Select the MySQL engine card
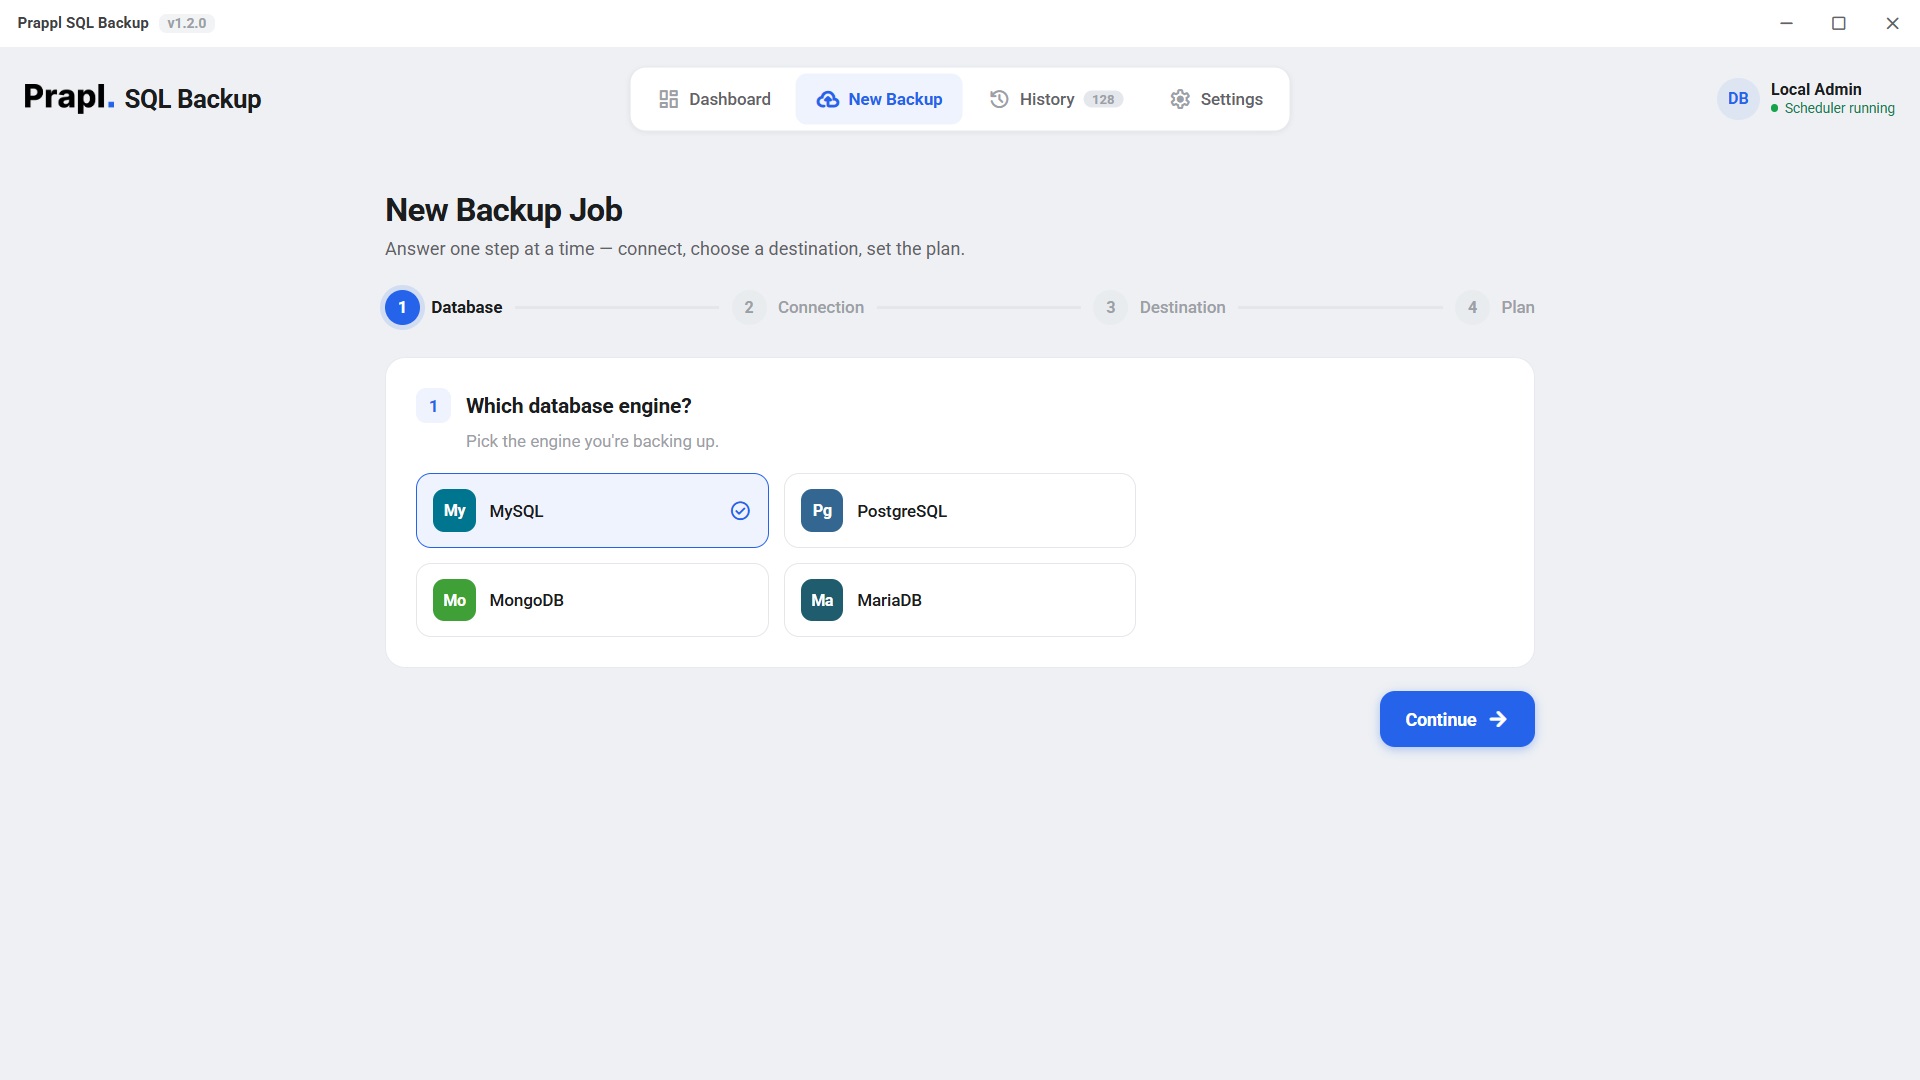This screenshot has width=1920, height=1080. 592,510
